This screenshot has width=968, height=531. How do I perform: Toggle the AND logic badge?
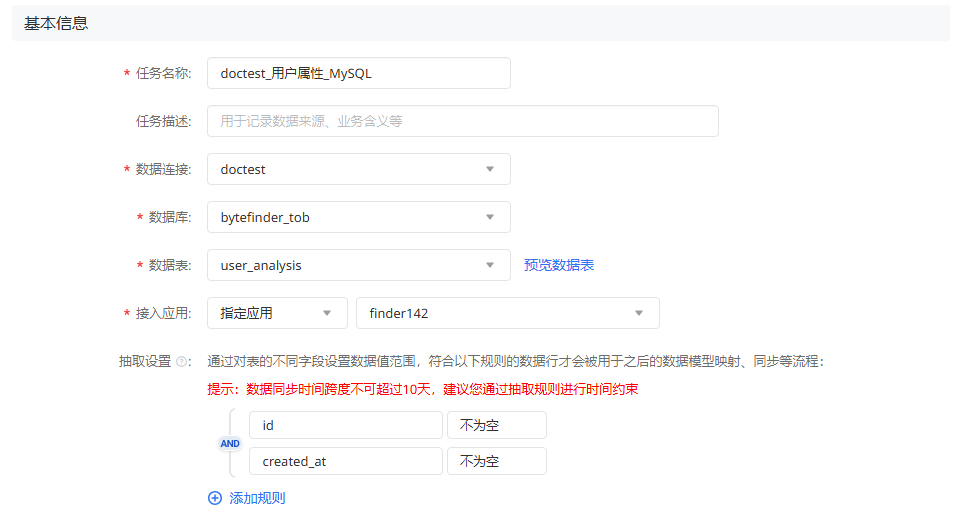230,443
